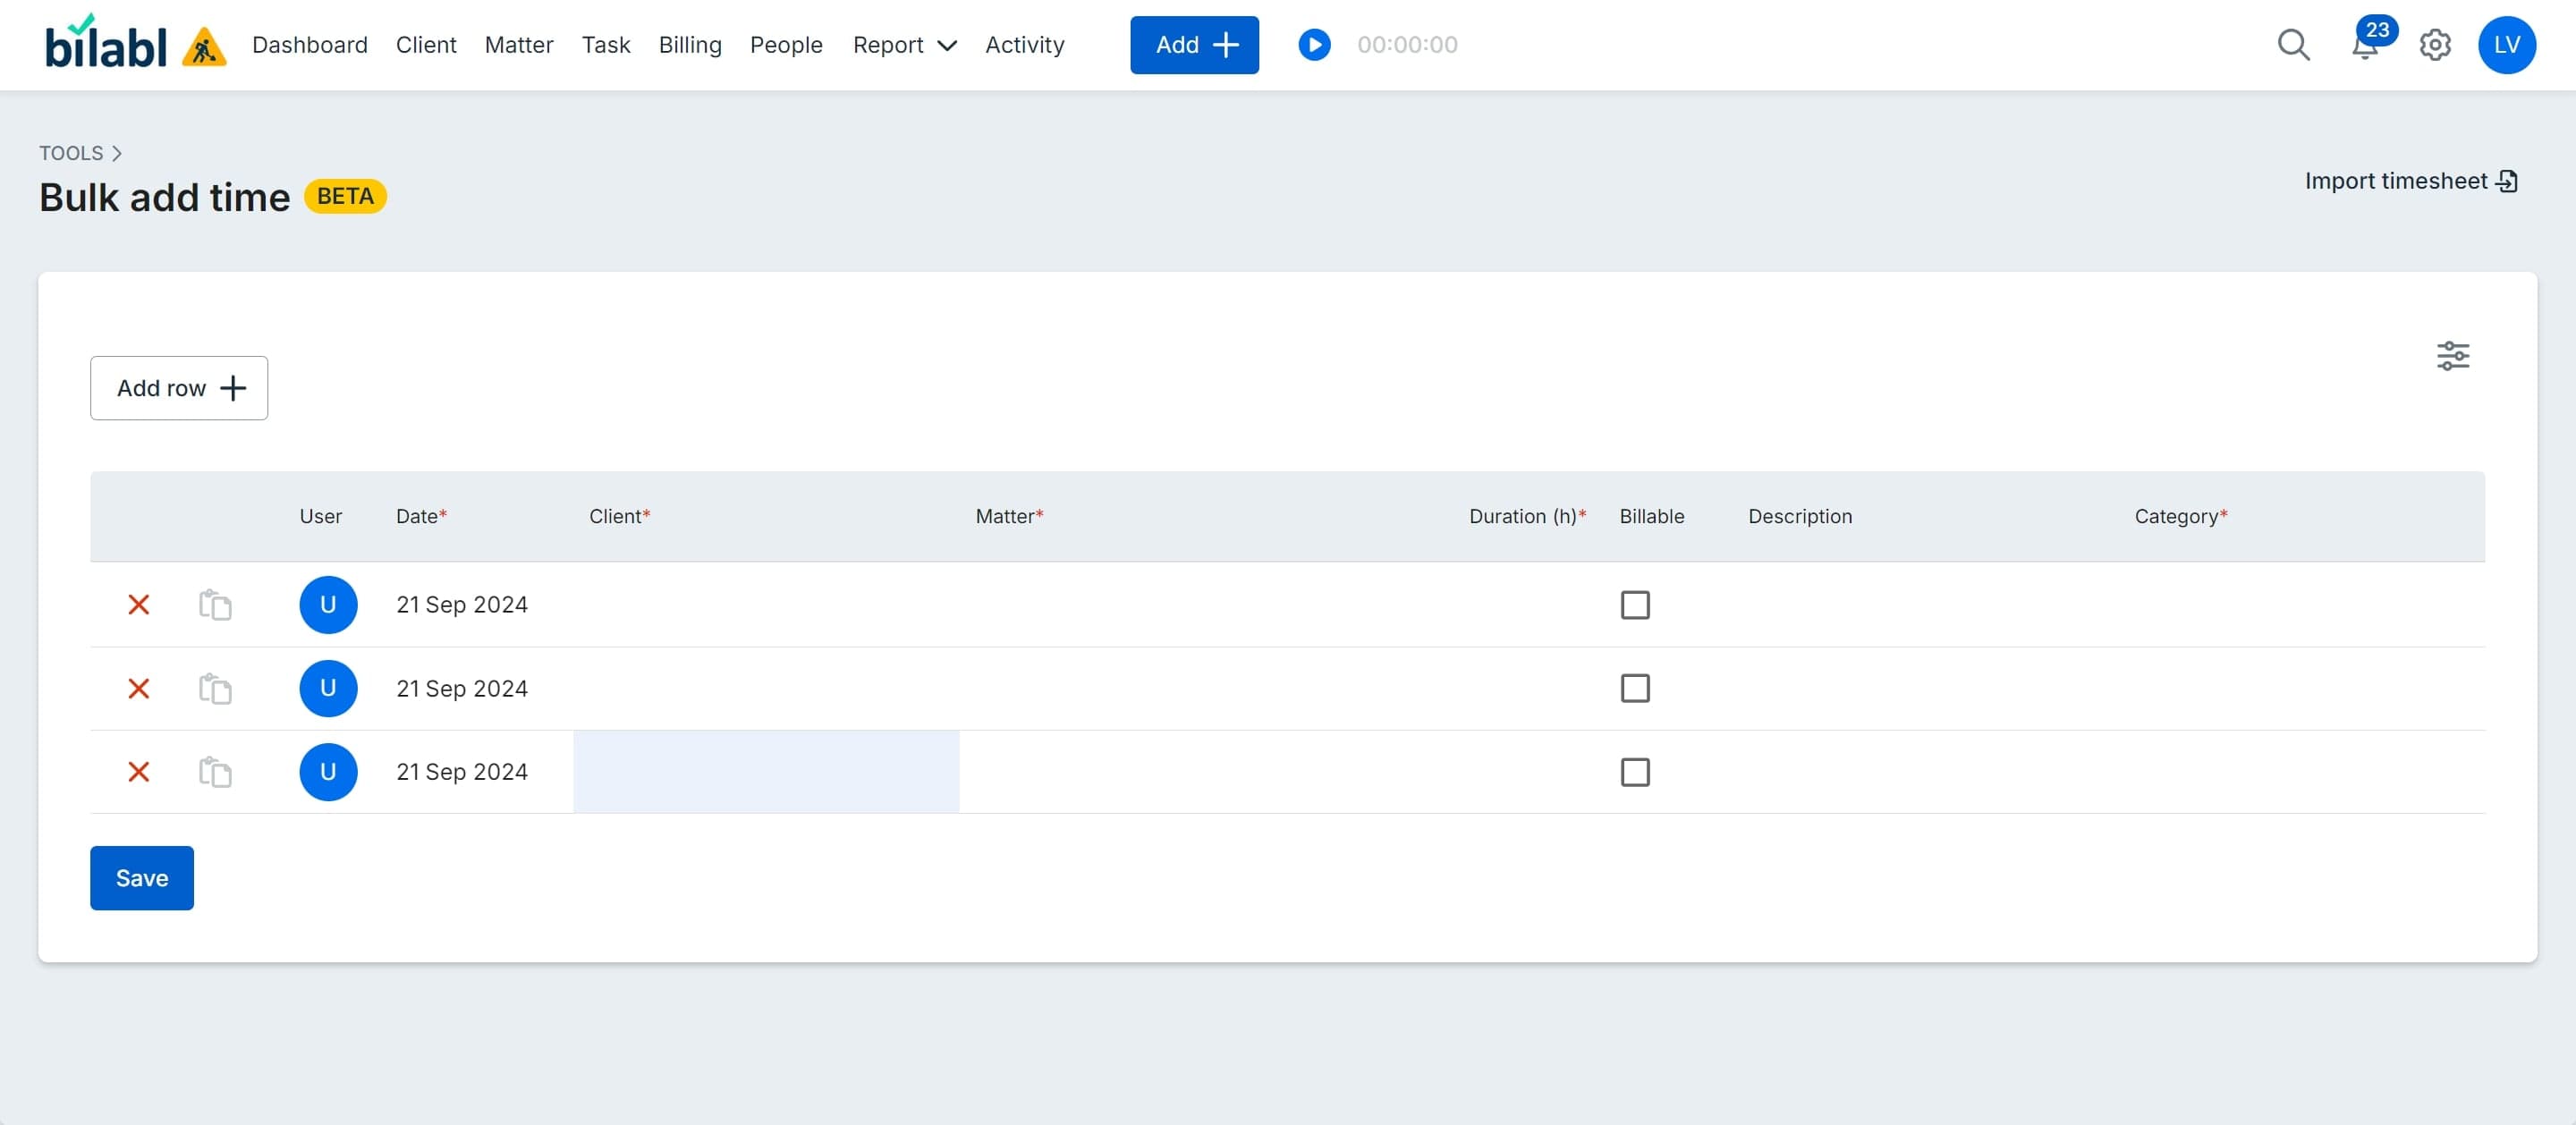The height and width of the screenshot is (1125, 2576).
Task: Click Description cell in second row
Action: pyautogui.click(x=1925, y=688)
